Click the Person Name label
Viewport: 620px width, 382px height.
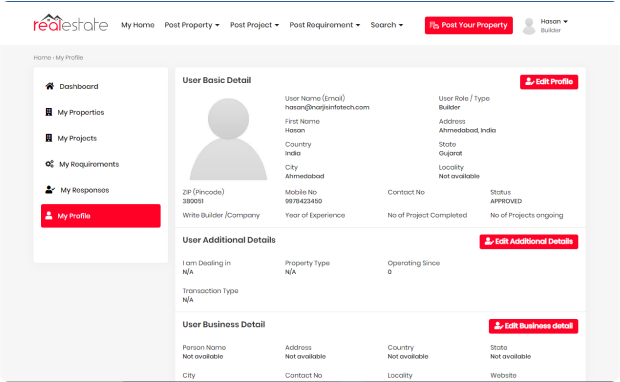(204, 348)
